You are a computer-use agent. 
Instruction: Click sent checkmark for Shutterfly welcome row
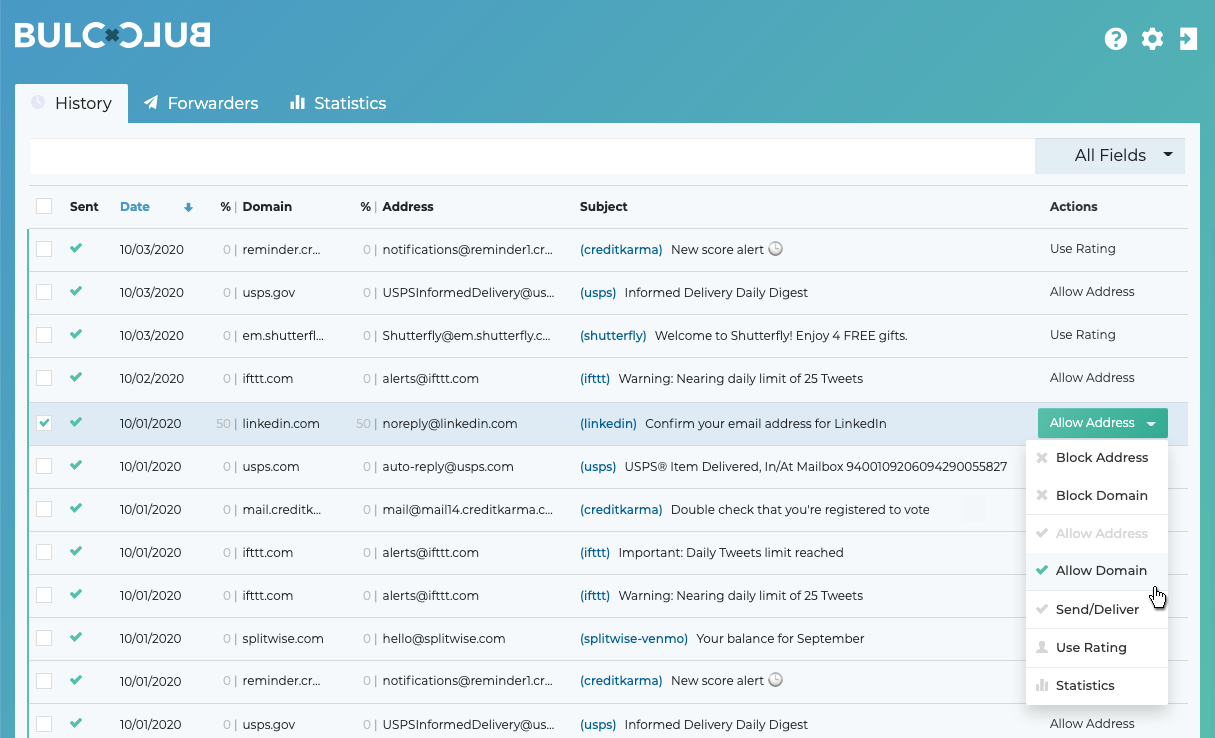pos(76,334)
